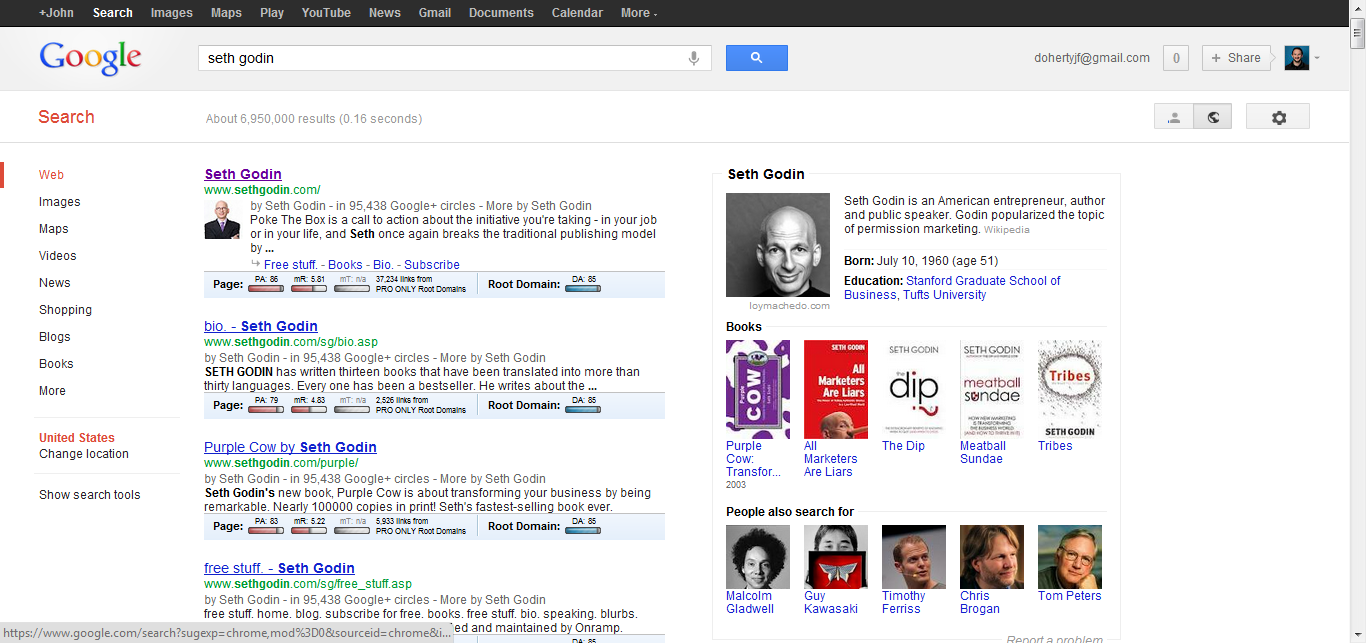Click the vertical scrollbar up arrow
The image size is (1366, 643).
coord(1357,8)
